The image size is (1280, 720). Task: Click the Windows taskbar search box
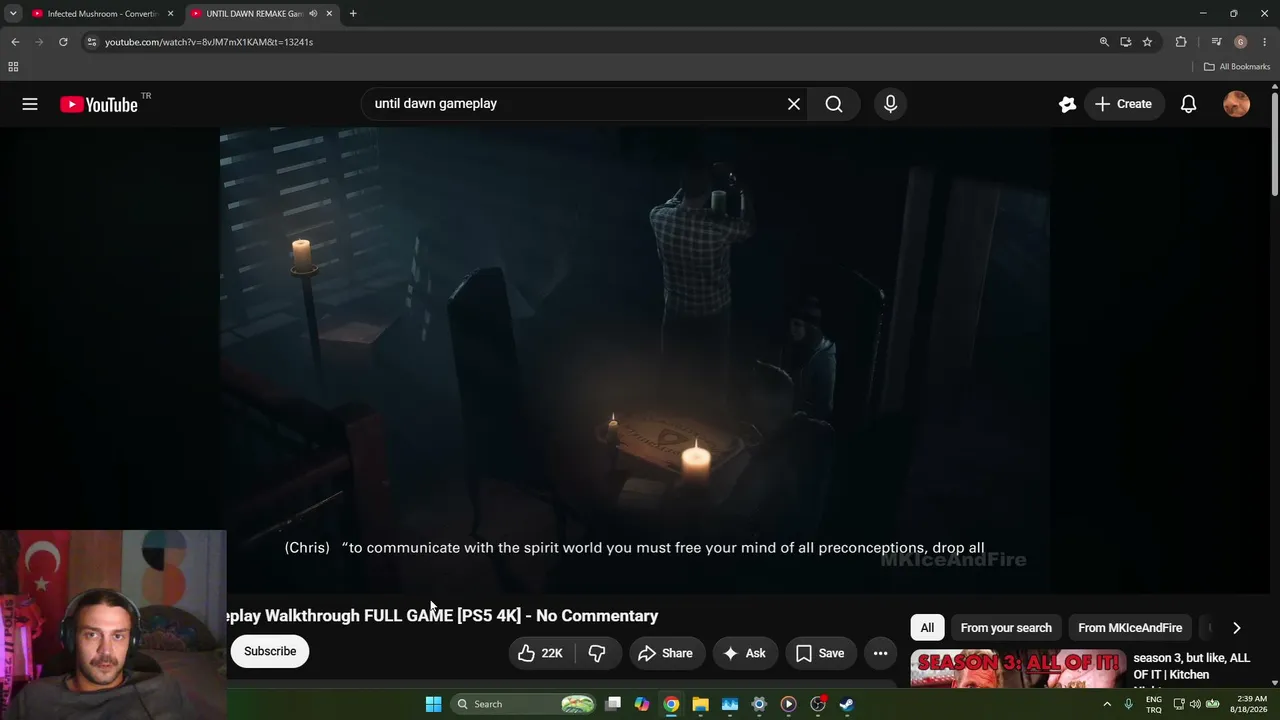pos(524,704)
